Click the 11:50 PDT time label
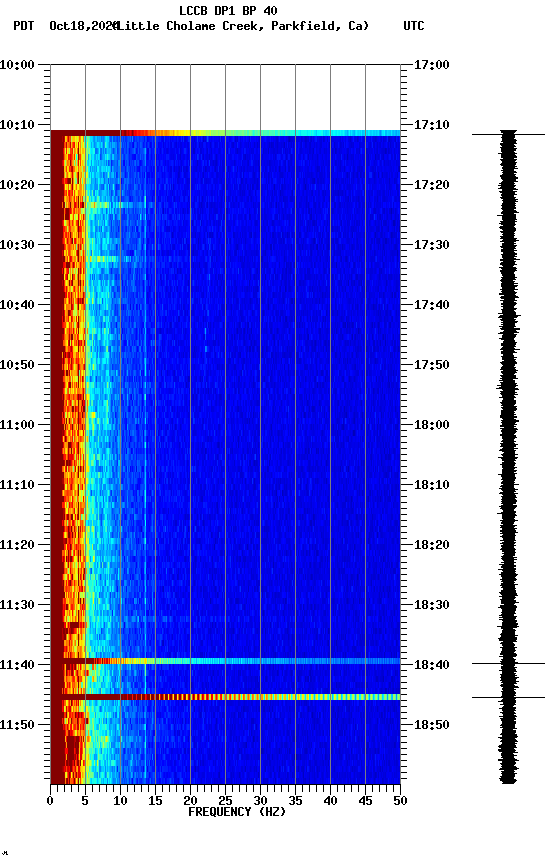This screenshot has width=552, height=864. 17,726
